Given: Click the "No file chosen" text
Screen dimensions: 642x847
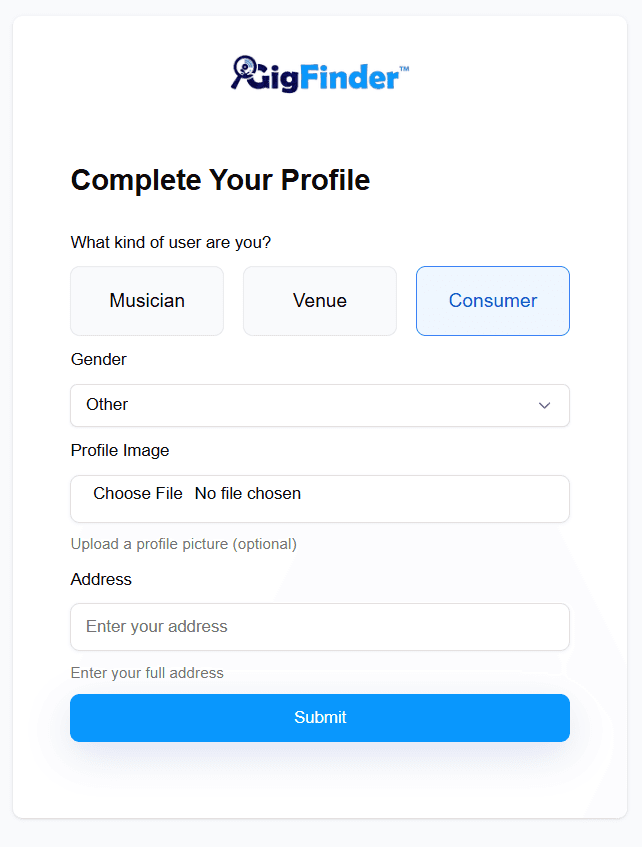Looking at the screenshot, I should (x=248, y=493).
